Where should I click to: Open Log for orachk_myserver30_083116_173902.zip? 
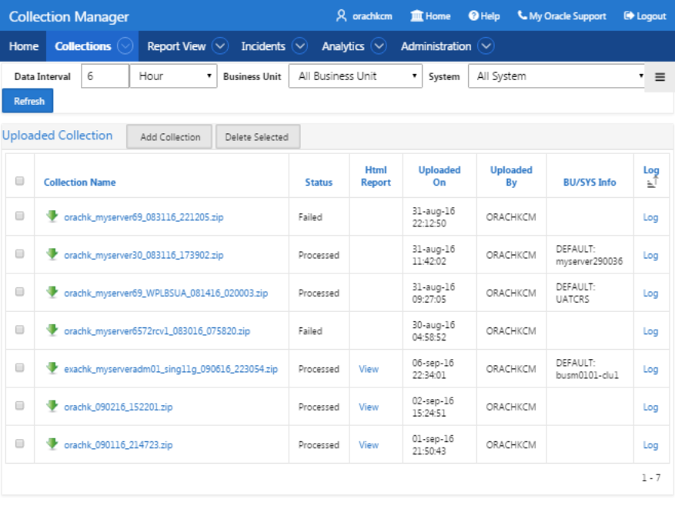coord(650,255)
